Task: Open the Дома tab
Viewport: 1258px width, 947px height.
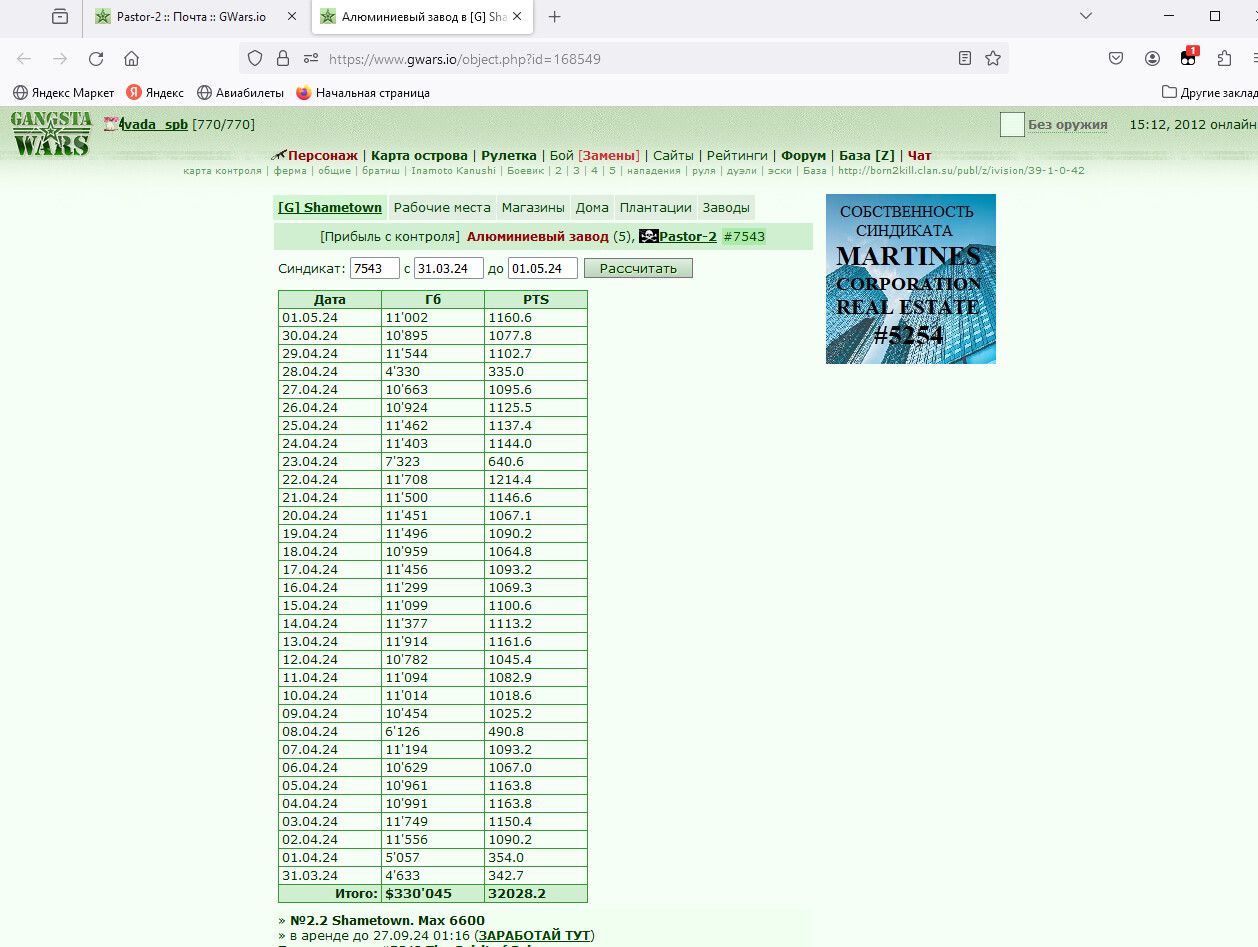Action: coord(592,207)
